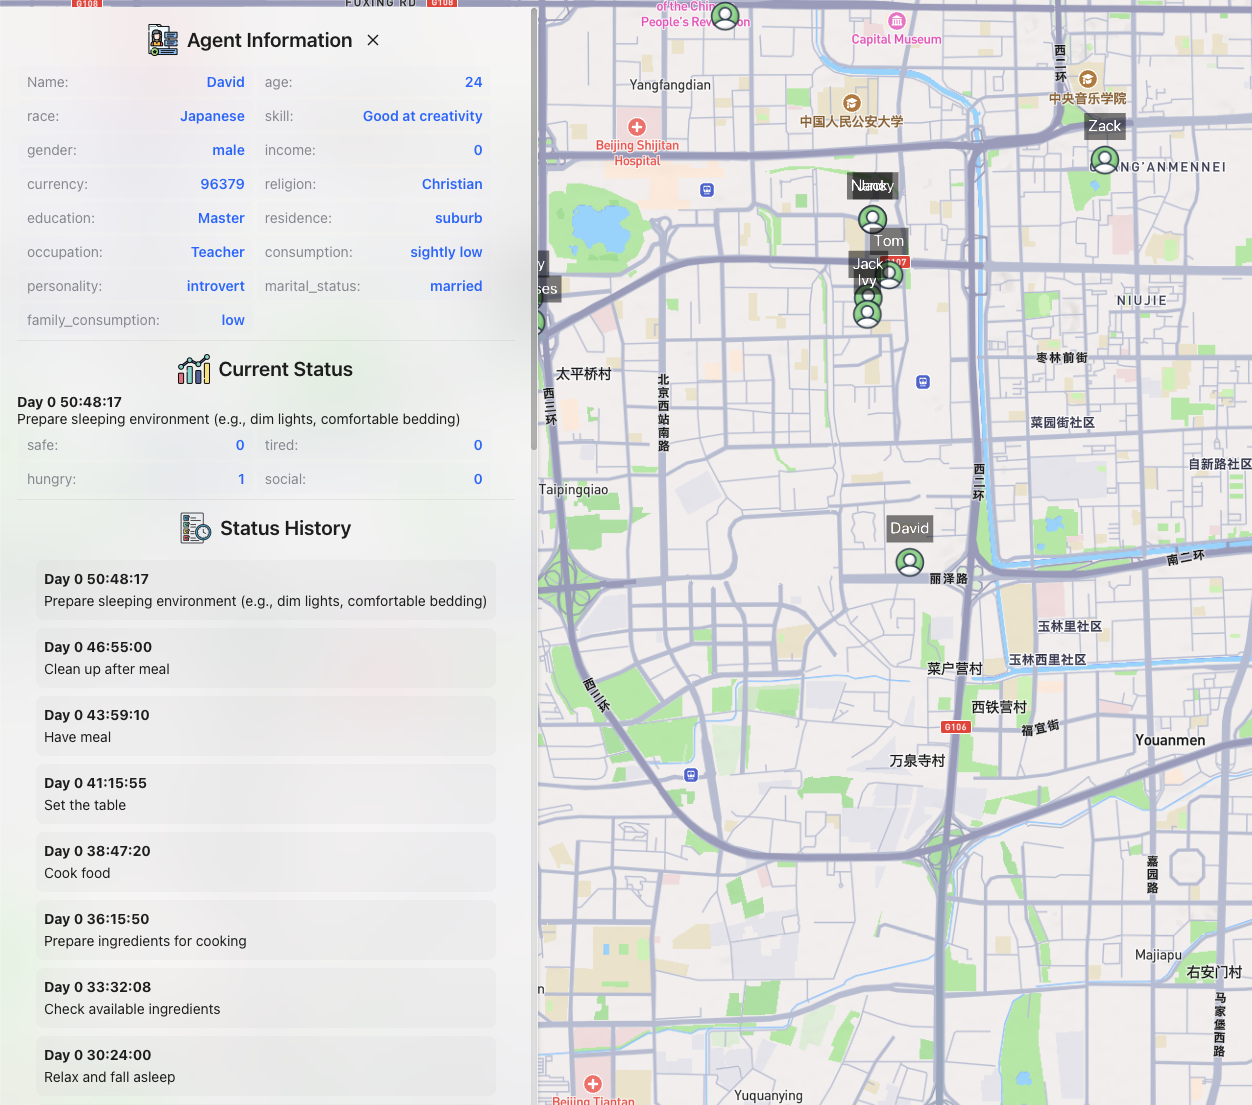The image size is (1252, 1105).
Task: Click the 'Agent Information' heading
Action: pos(270,40)
